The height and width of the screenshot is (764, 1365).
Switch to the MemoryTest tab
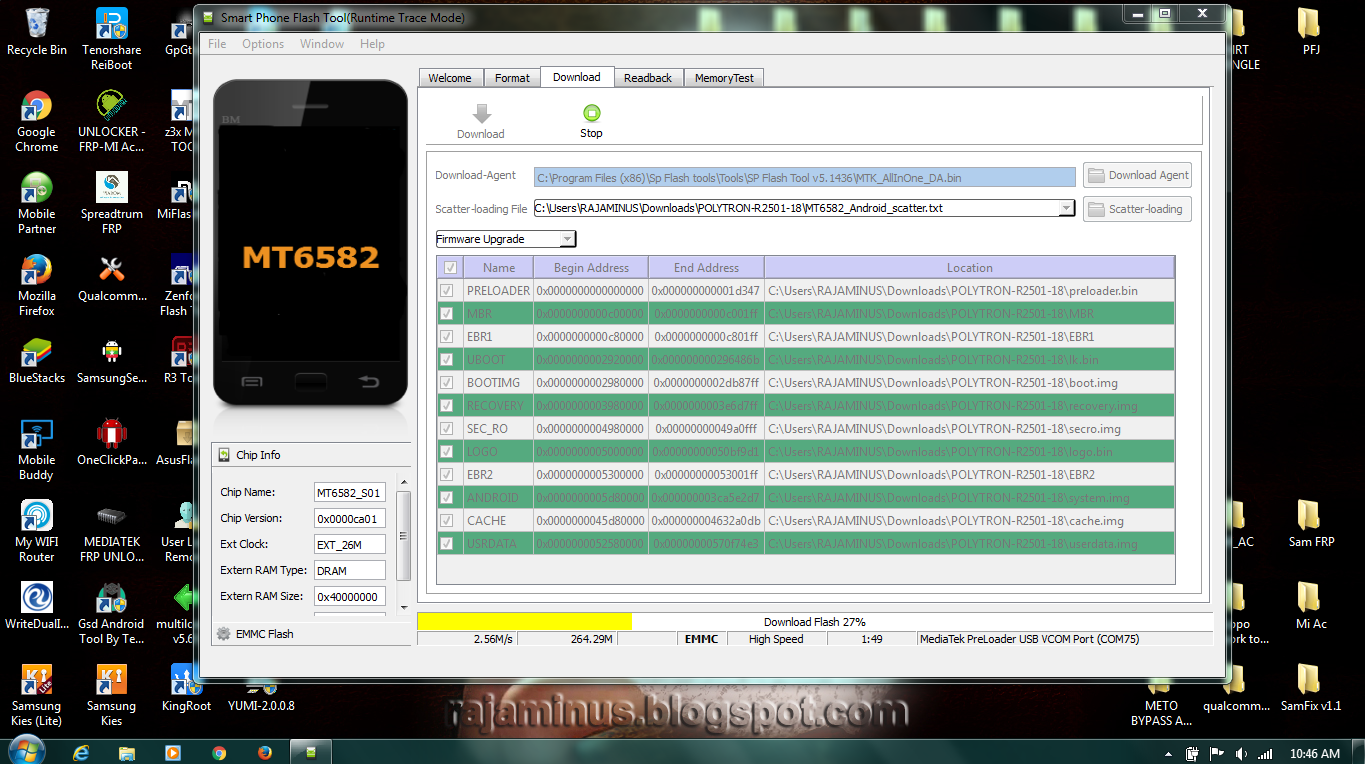724,78
